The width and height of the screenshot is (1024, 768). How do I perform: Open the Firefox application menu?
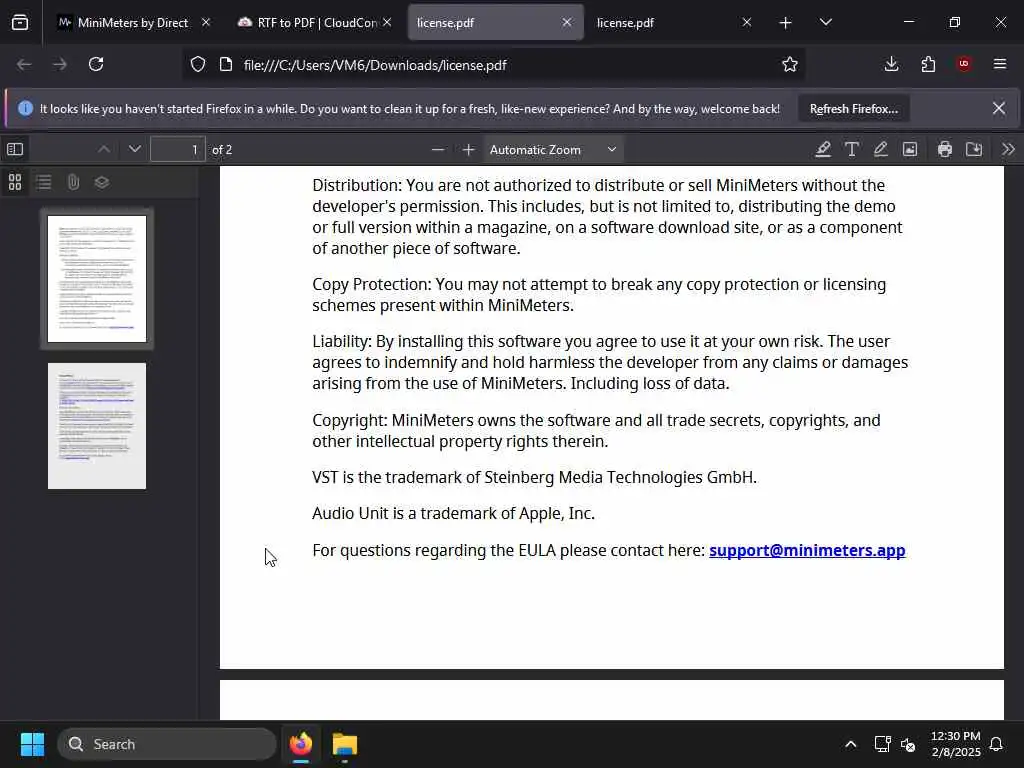point(1000,64)
